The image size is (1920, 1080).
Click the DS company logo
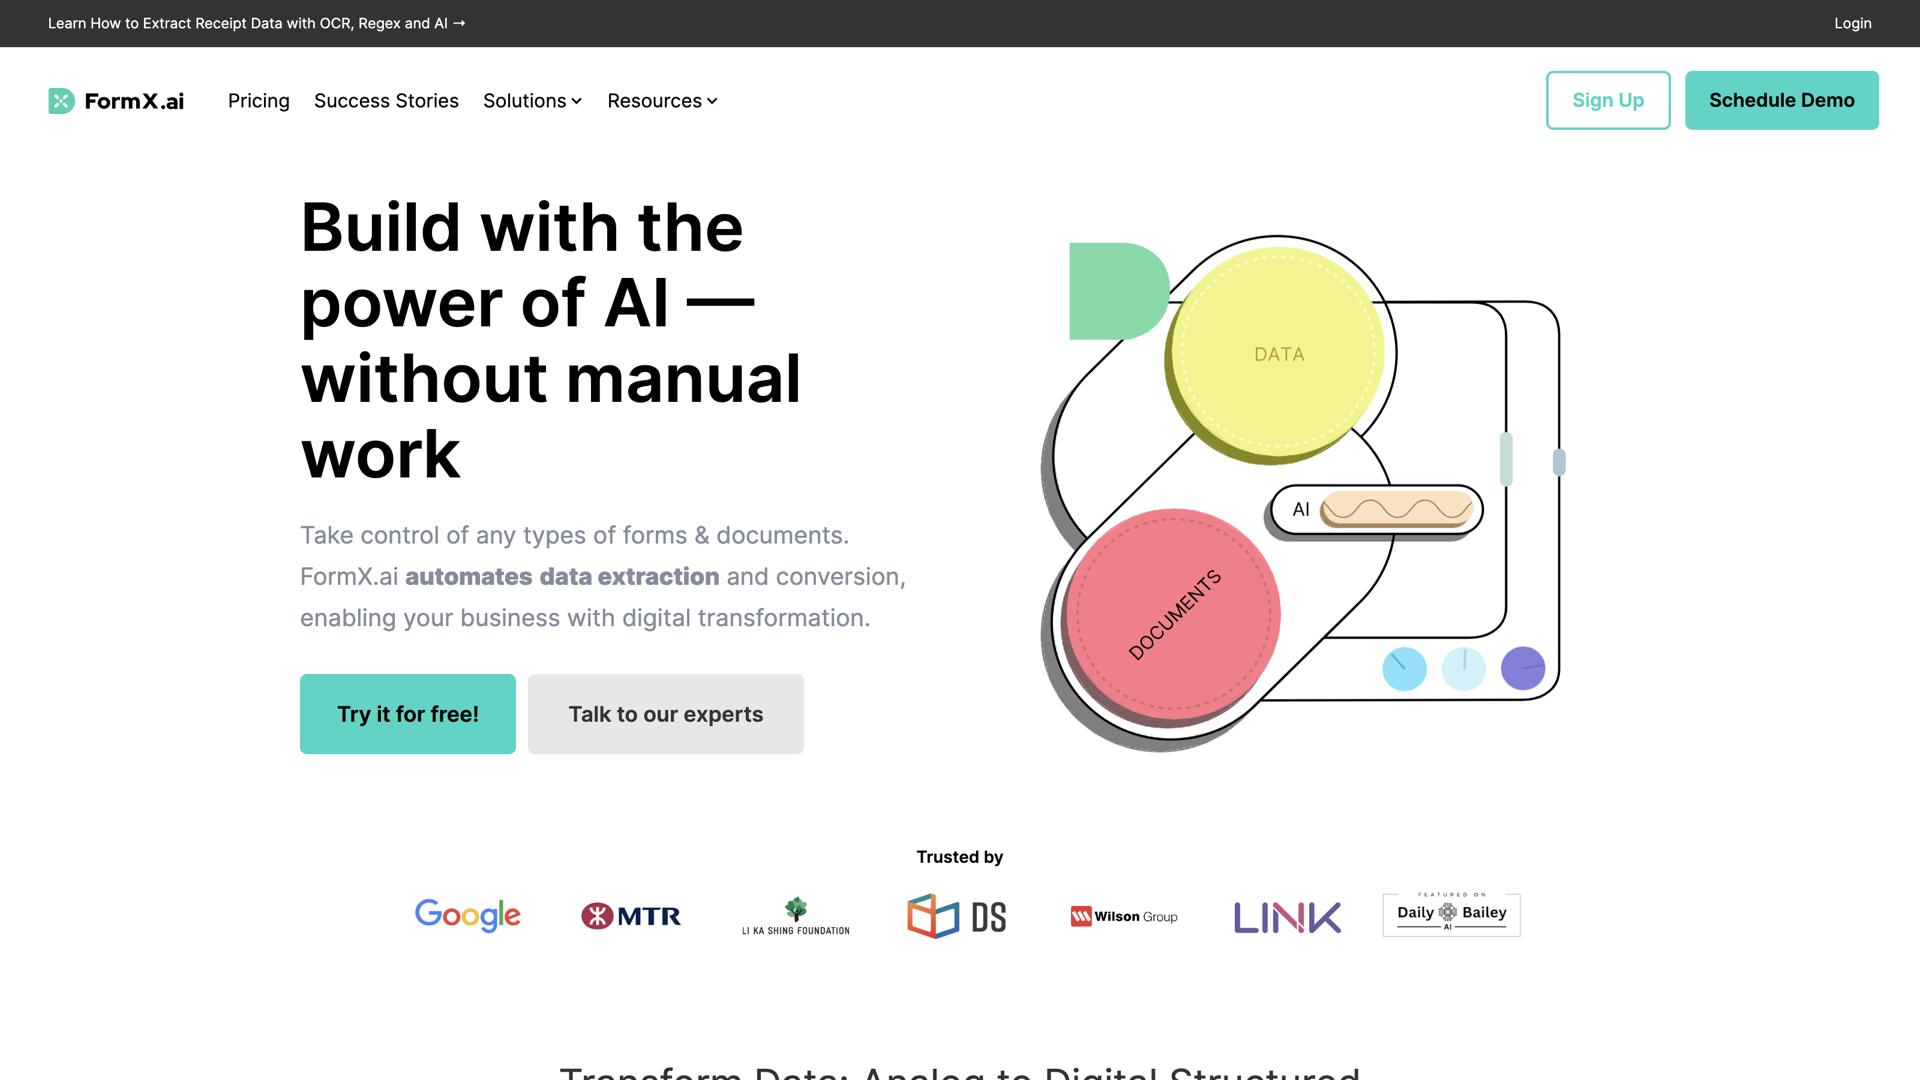(956, 915)
